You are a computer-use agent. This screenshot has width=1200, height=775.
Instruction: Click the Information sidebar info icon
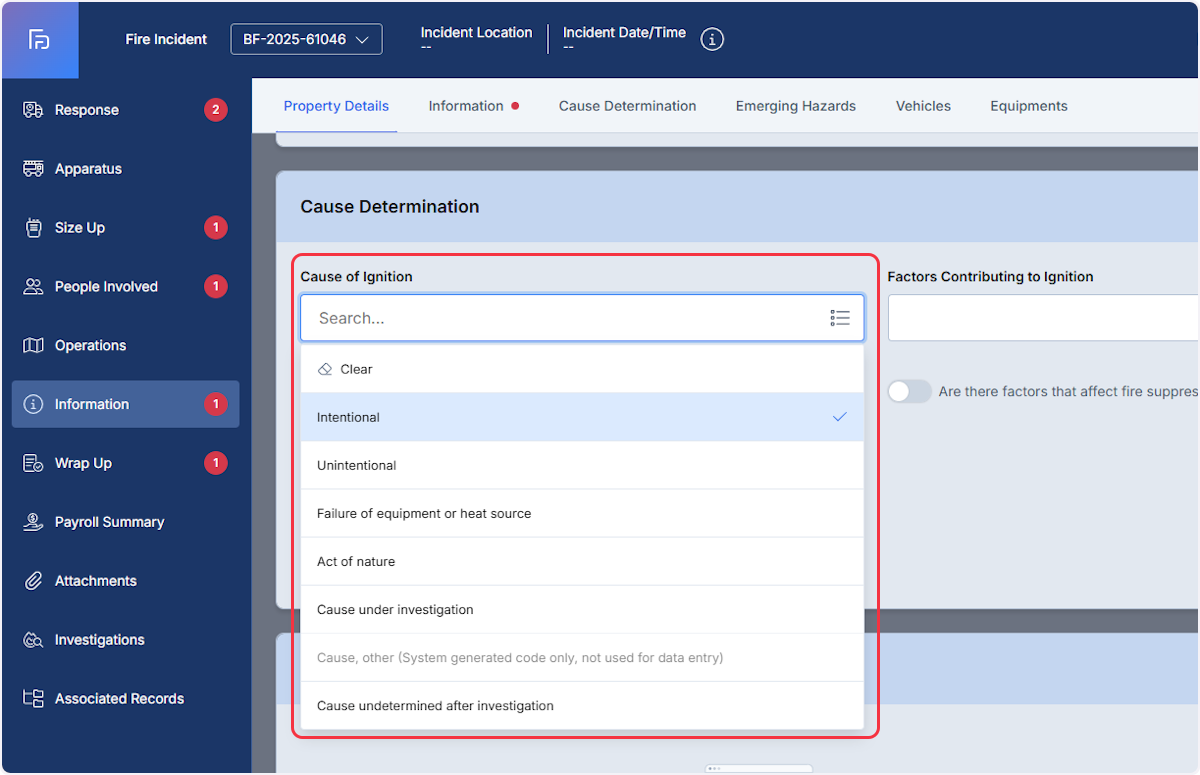click(x=33, y=404)
